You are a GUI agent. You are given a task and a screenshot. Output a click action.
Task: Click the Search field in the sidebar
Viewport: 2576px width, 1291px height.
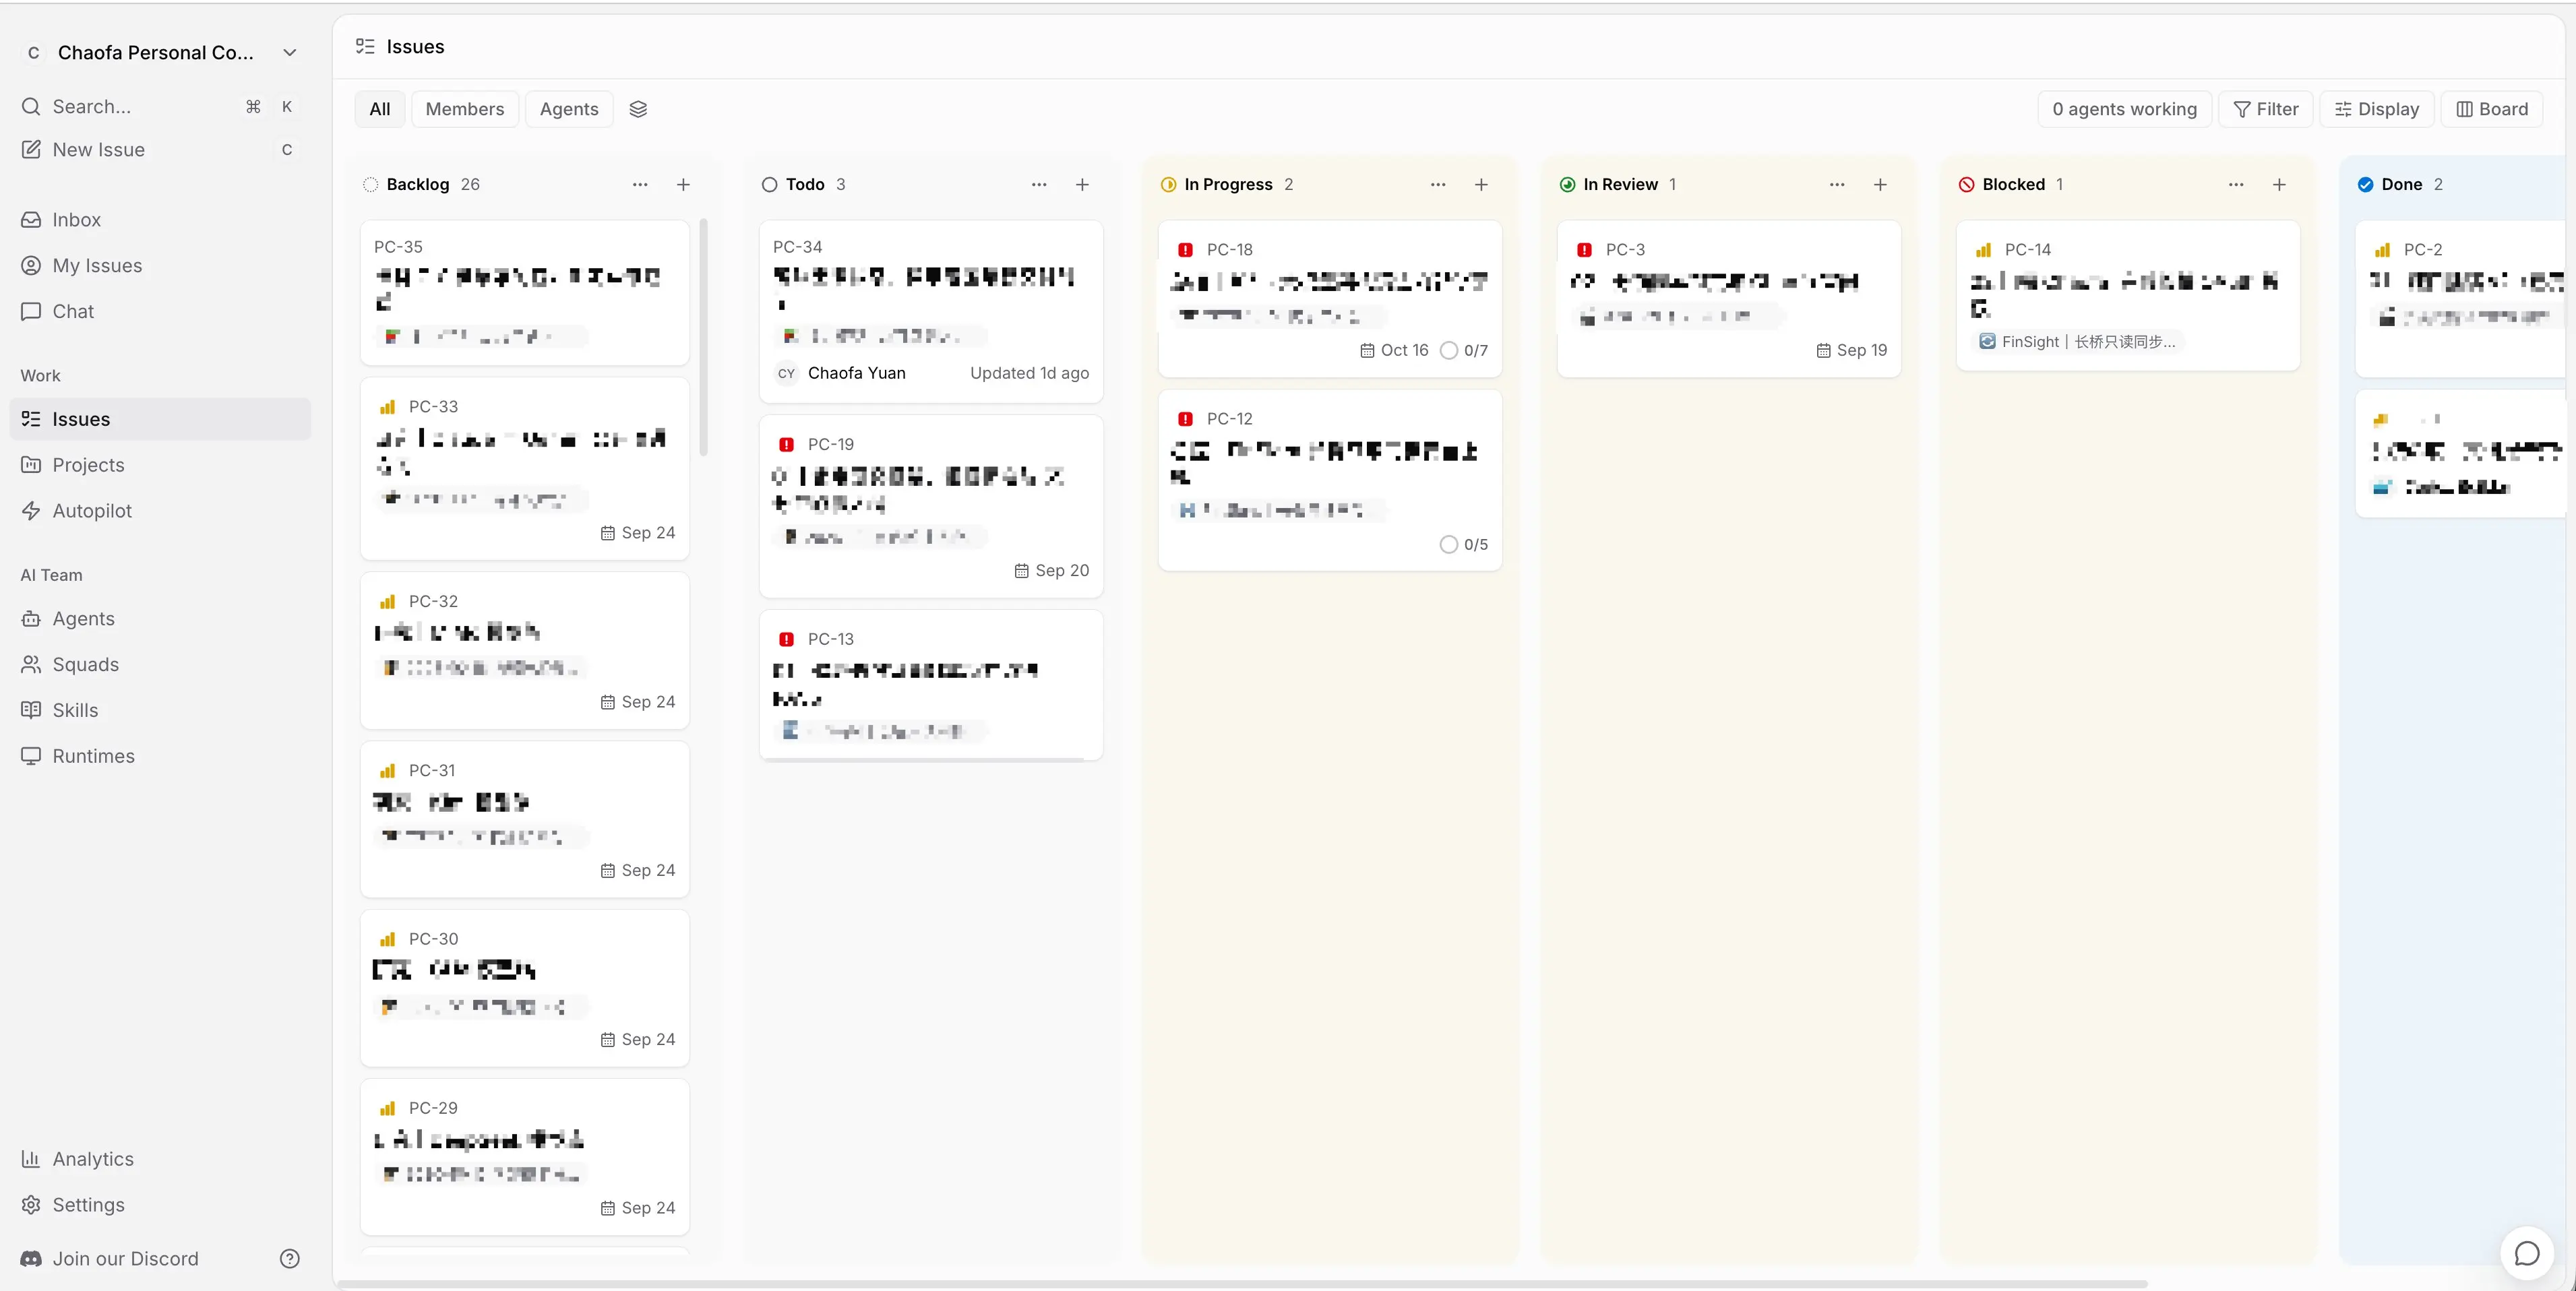pyautogui.click(x=160, y=107)
